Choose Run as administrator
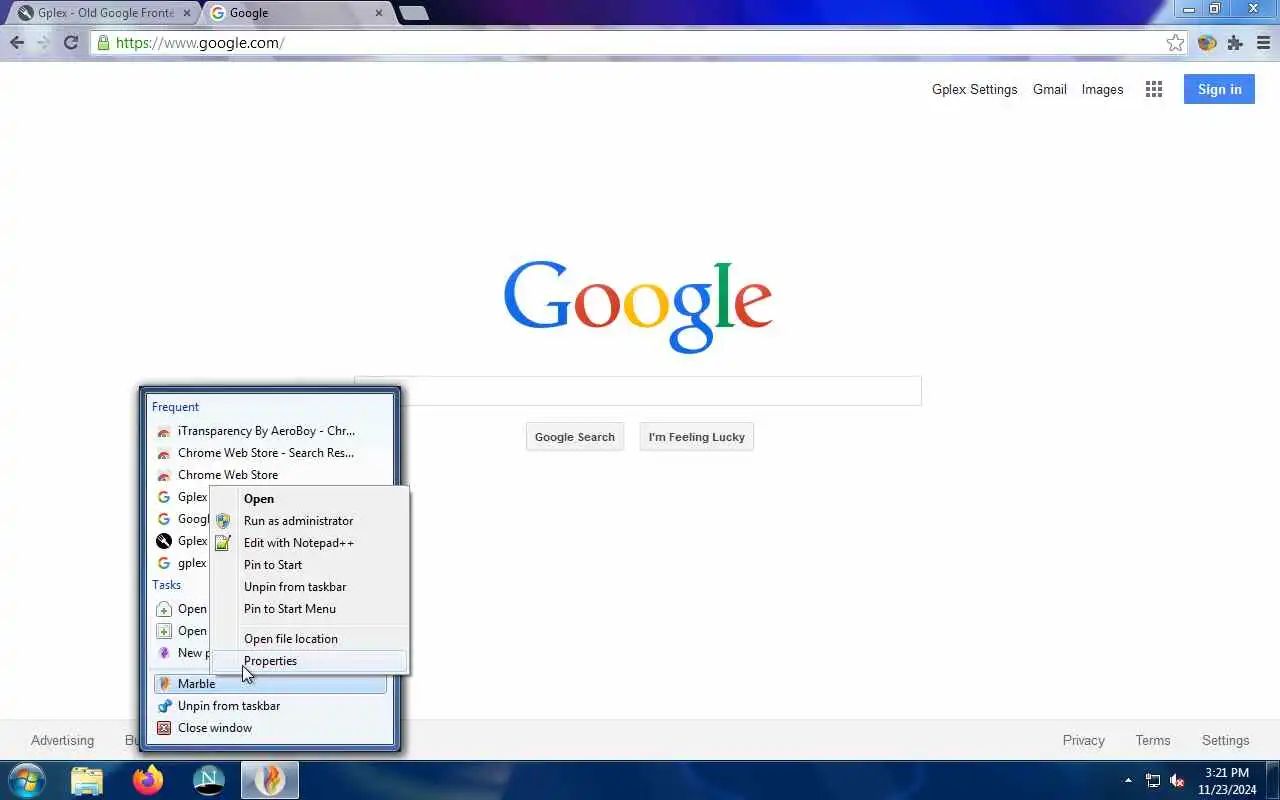 [x=310, y=521]
